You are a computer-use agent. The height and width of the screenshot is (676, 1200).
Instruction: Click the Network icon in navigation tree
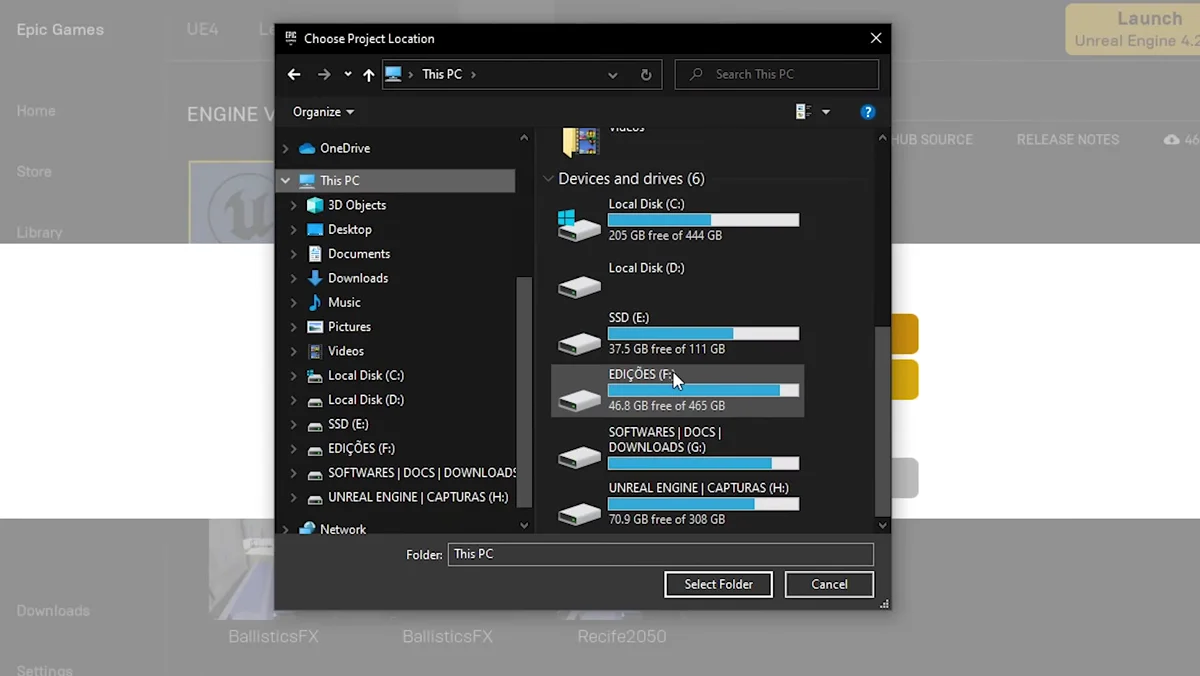click(307, 529)
